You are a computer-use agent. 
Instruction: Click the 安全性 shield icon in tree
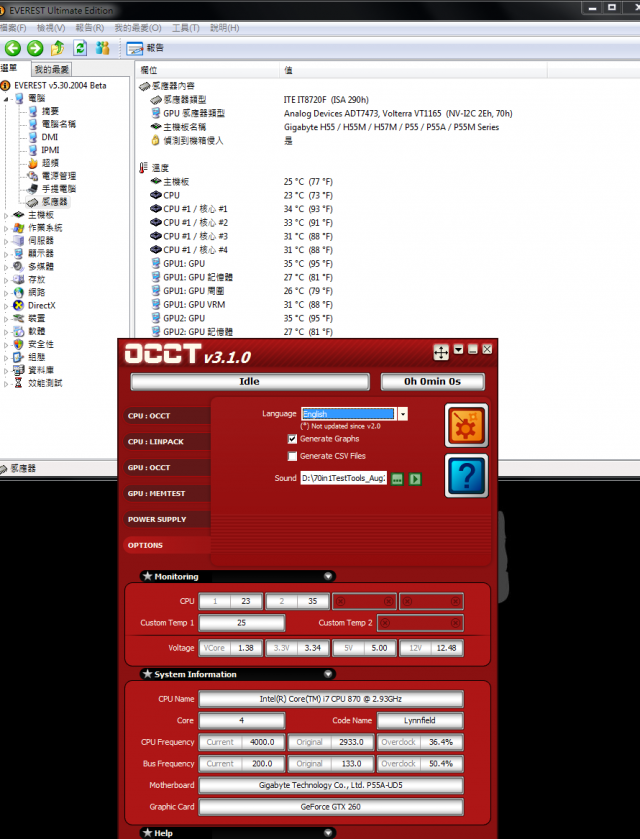(x=19, y=344)
